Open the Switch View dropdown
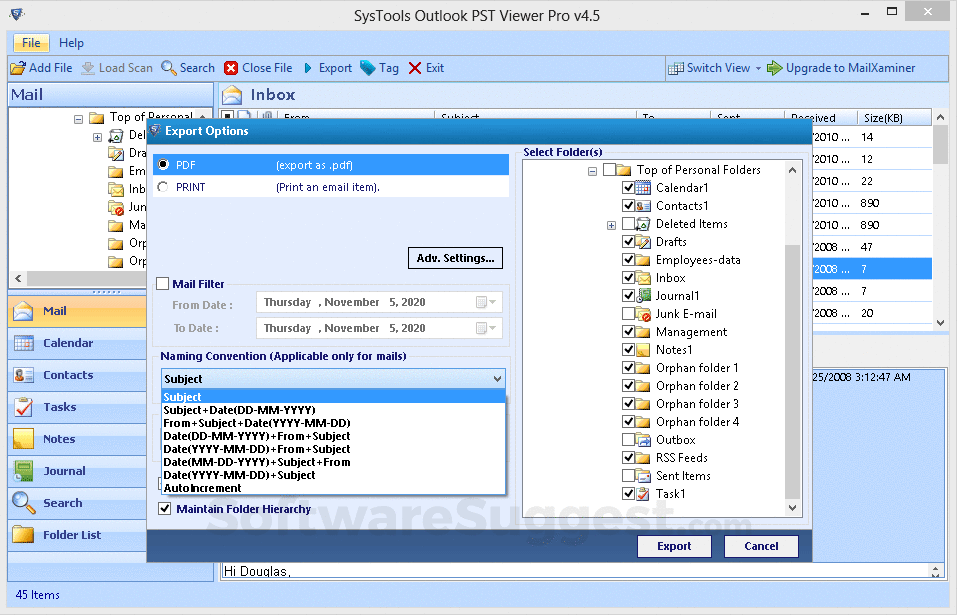This screenshot has width=957, height=615. click(757, 68)
